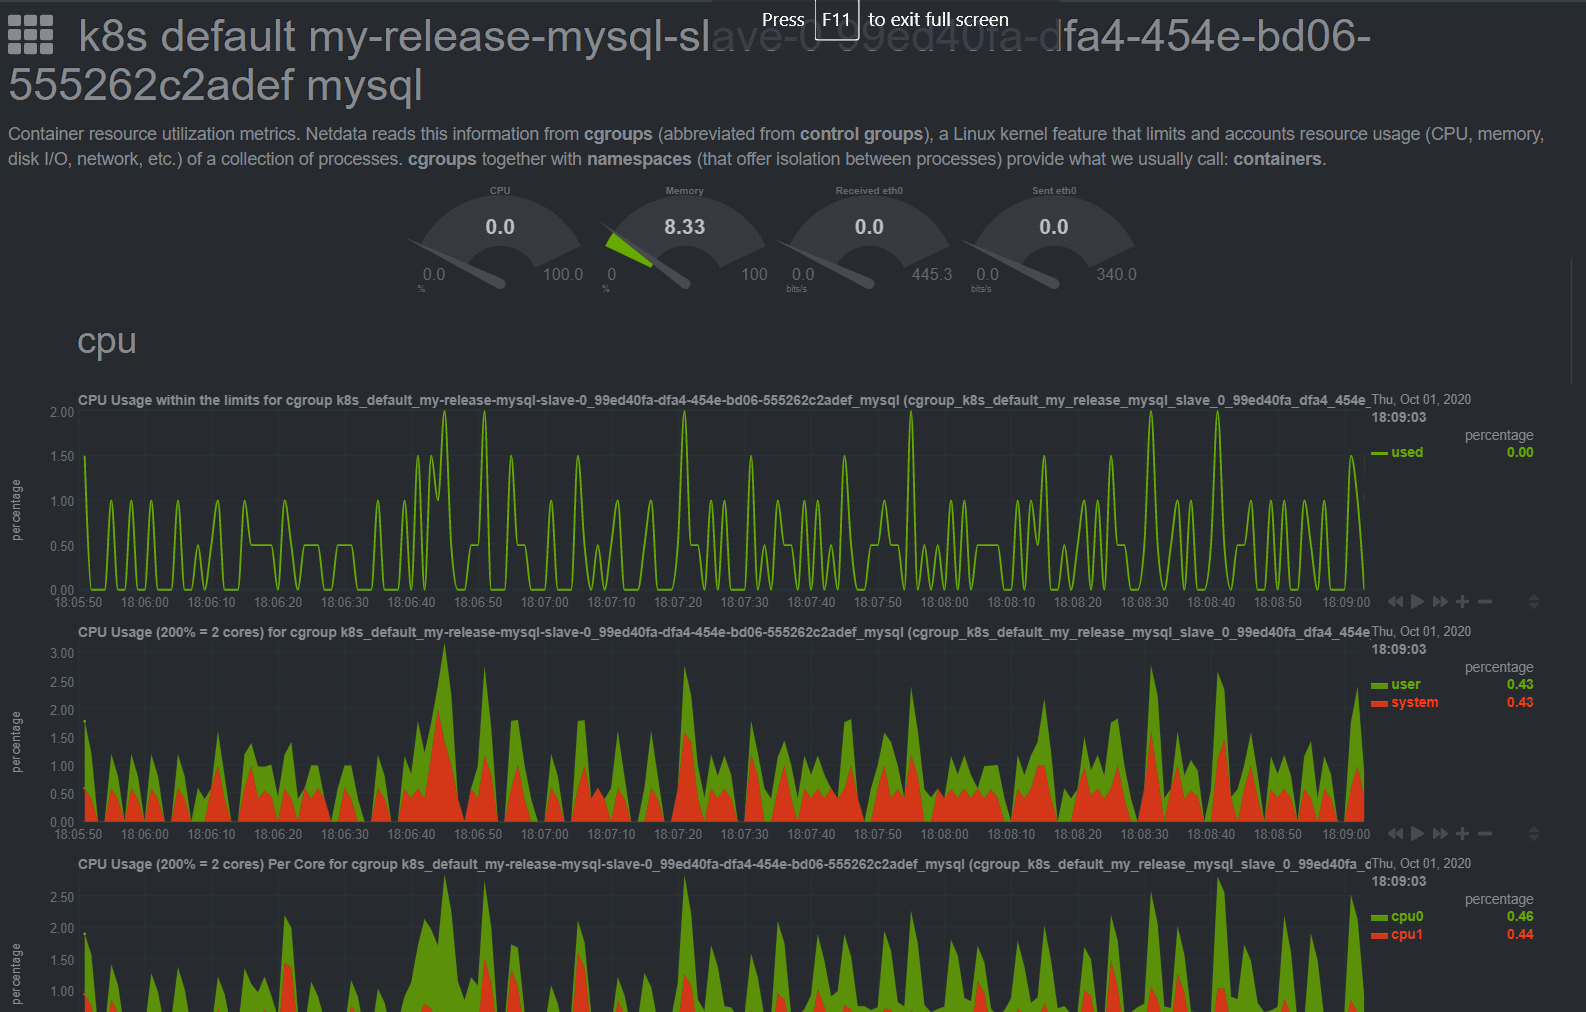Pan left on the CPU limits chart
The image size is (1586, 1012).
click(1395, 602)
